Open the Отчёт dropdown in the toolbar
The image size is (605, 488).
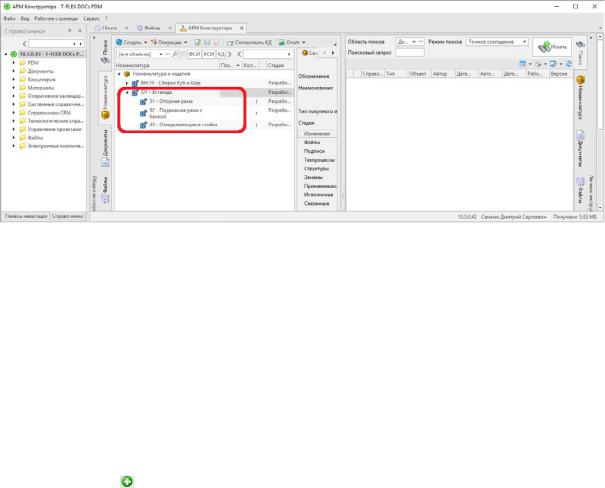pyautogui.click(x=292, y=42)
